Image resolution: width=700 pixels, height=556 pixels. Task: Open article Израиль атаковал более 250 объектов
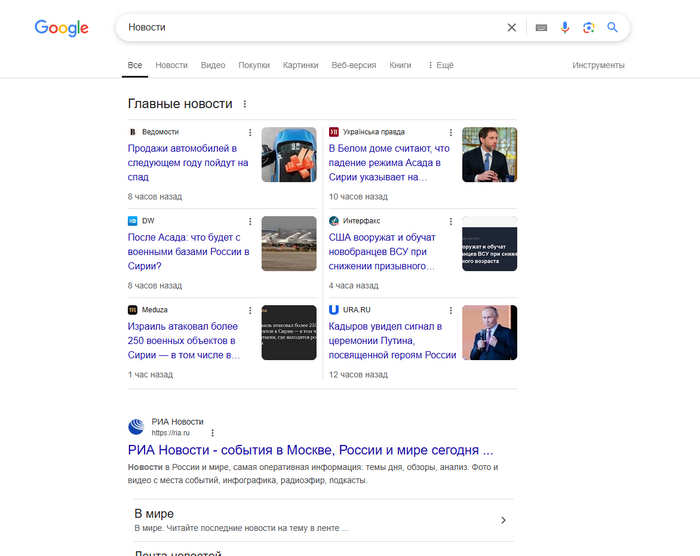(183, 340)
